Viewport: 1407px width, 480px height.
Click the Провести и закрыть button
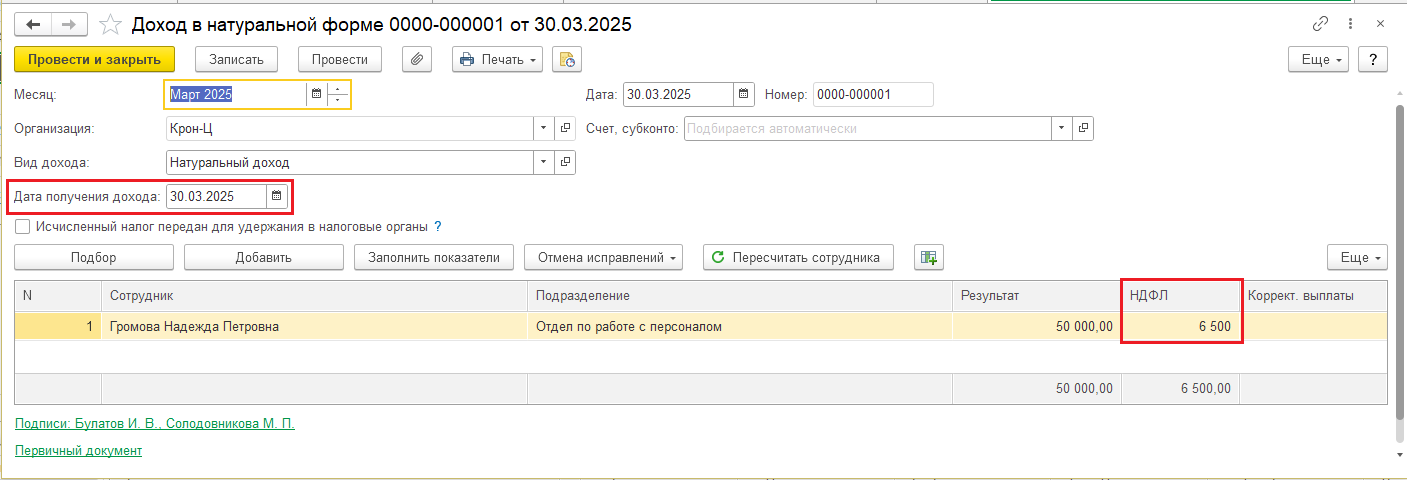click(x=94, y=59)
